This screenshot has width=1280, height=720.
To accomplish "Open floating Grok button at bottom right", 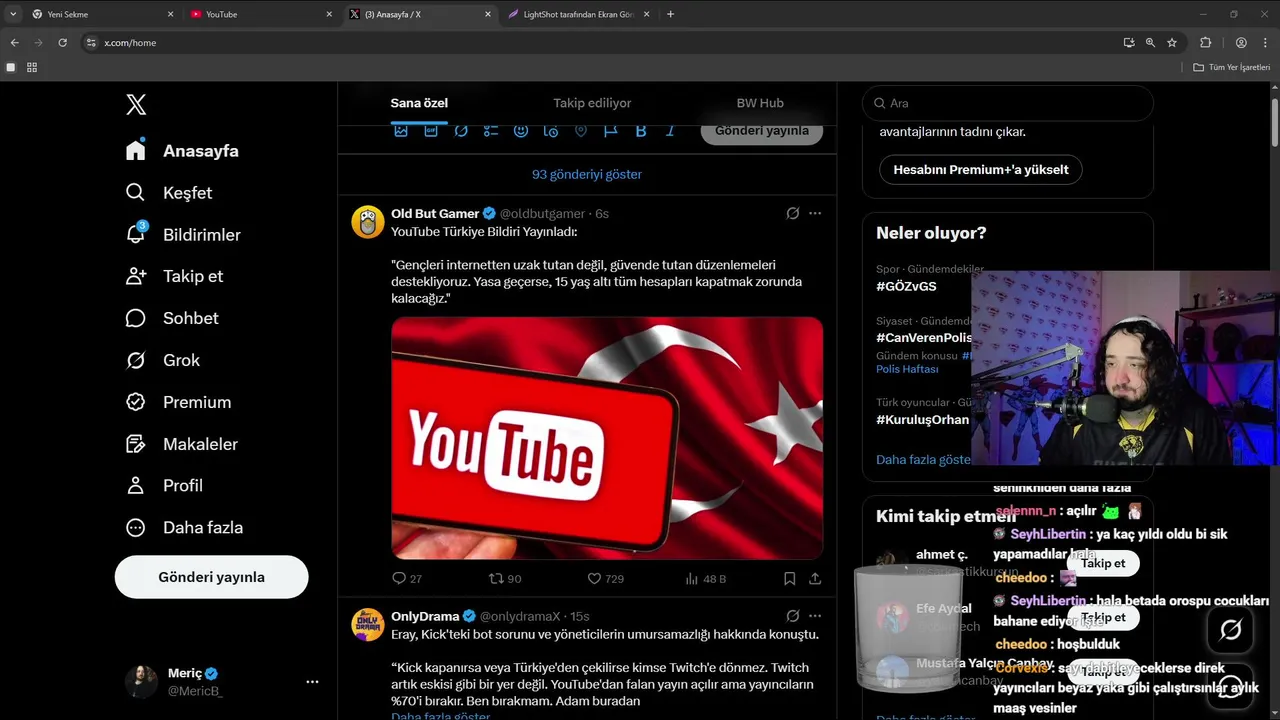I will [x=1231, y=629].
